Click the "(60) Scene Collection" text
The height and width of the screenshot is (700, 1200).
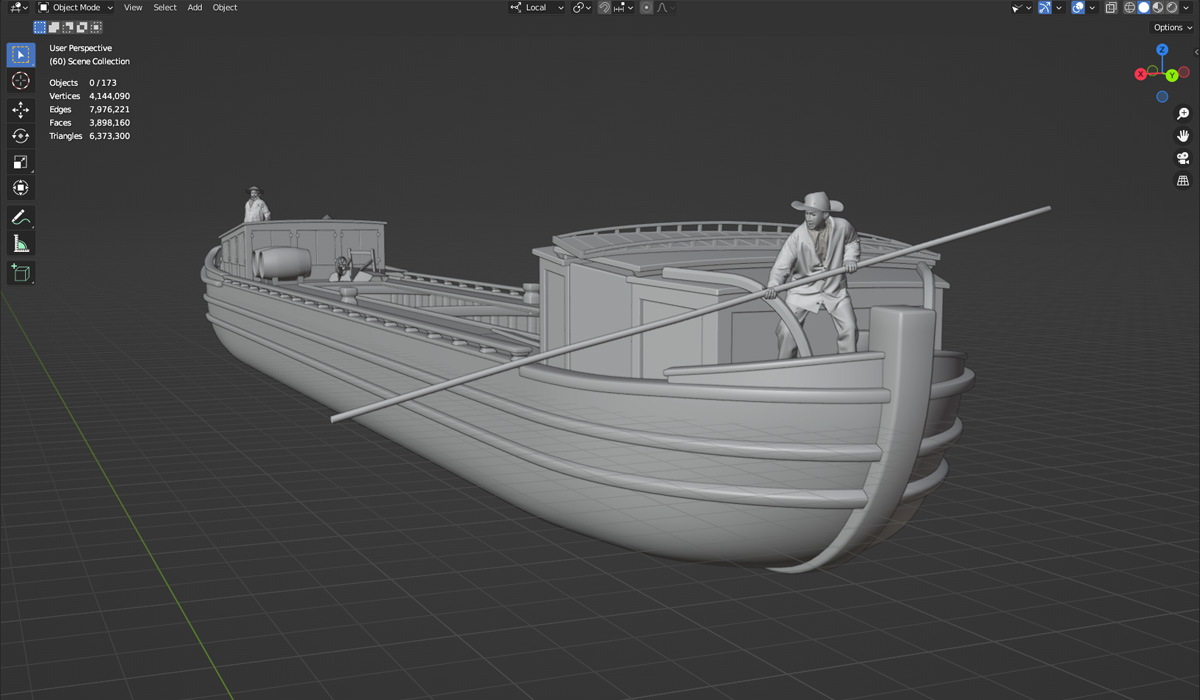[90, 62]
